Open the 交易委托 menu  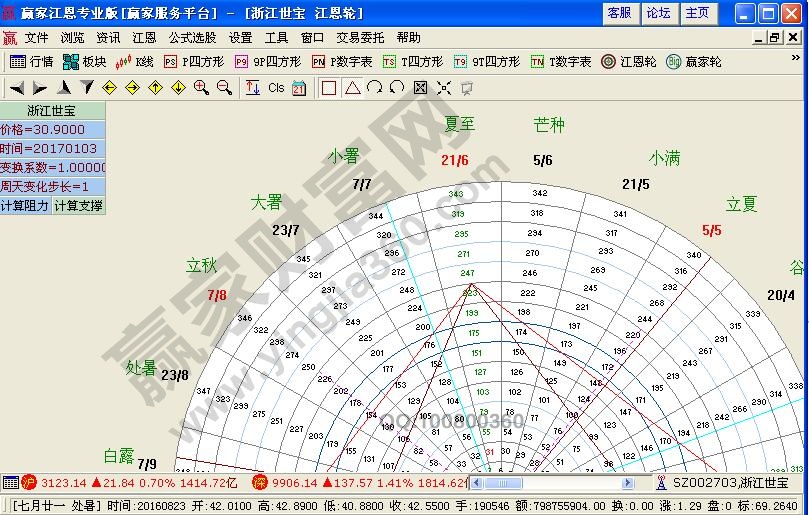pyautogui.click(x=360, y=38)
